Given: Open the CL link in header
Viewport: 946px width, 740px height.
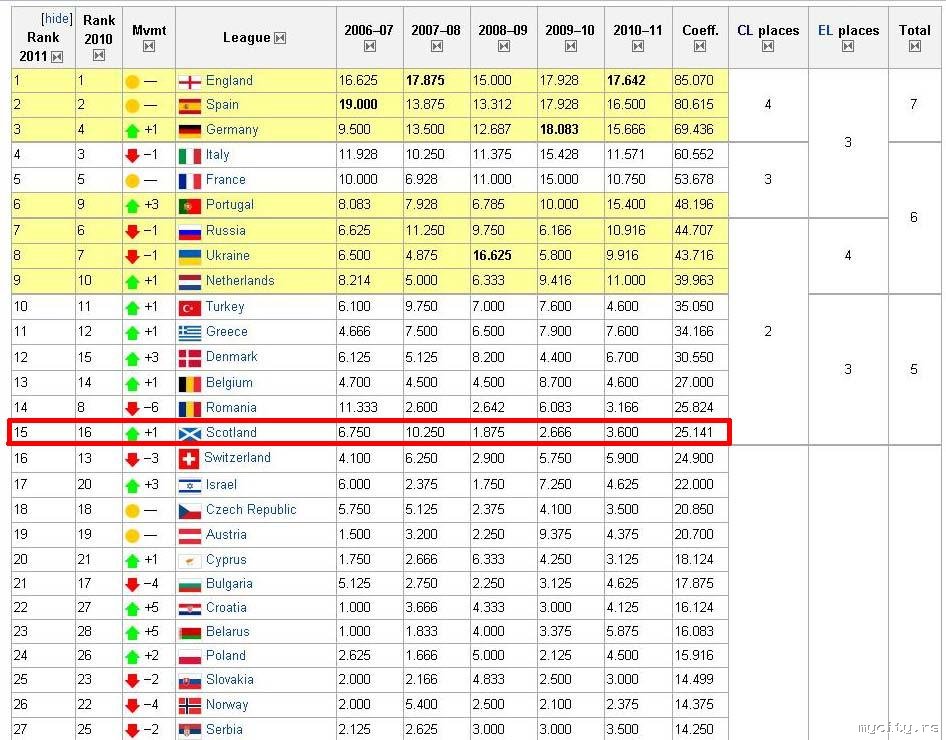Looking at the screenshot, I should click(x=744, y=31).
